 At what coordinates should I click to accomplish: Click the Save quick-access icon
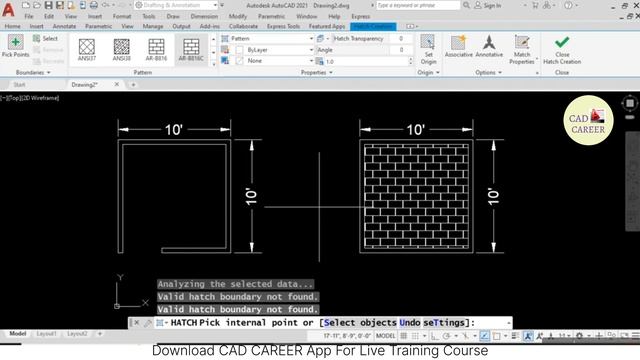click(x=49, y=5)
